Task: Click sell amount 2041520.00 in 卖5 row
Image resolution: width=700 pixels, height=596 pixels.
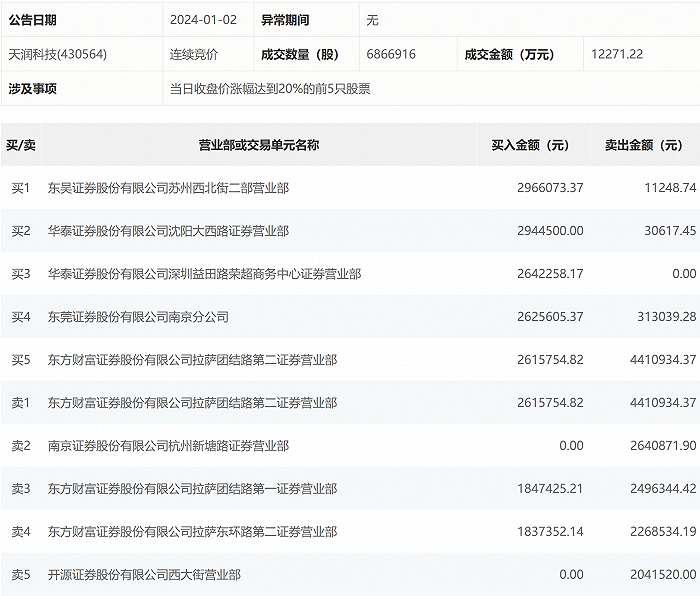Action: (659, 575)
